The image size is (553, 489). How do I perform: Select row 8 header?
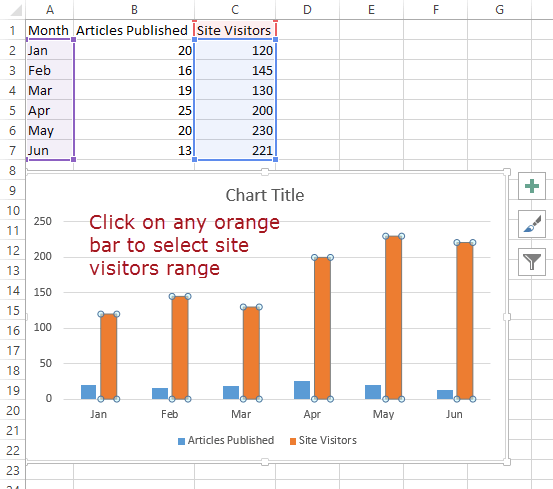click(13, 170)
